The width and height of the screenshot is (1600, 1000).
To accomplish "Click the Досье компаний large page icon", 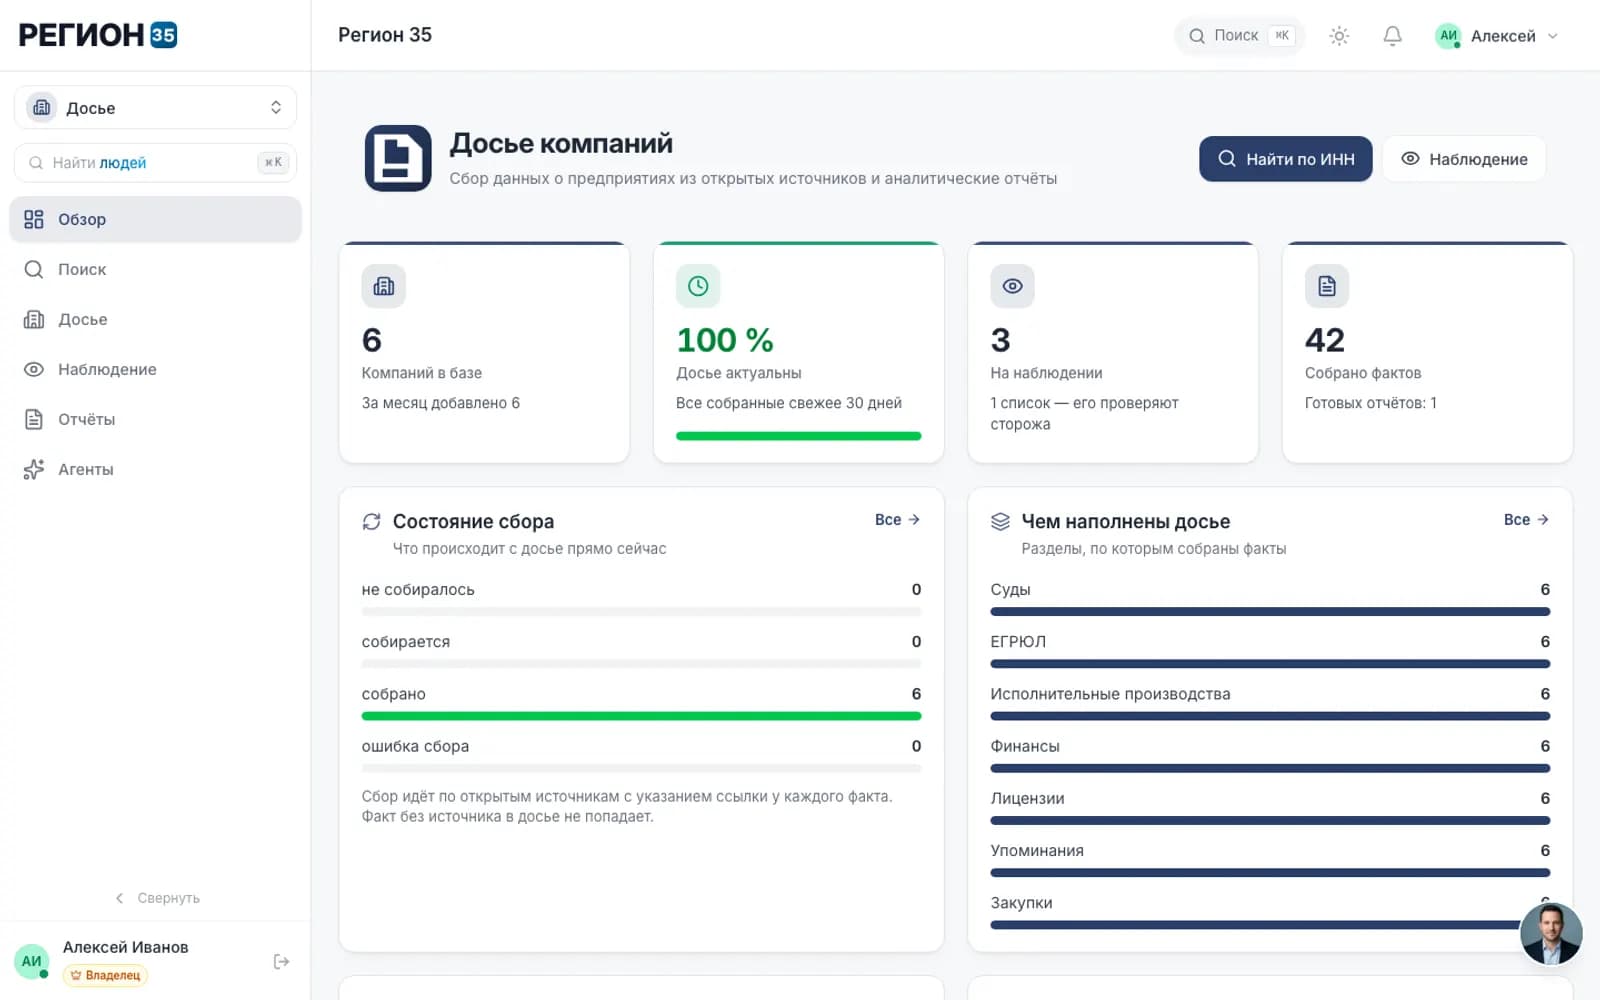I will (x=398, y=158).
